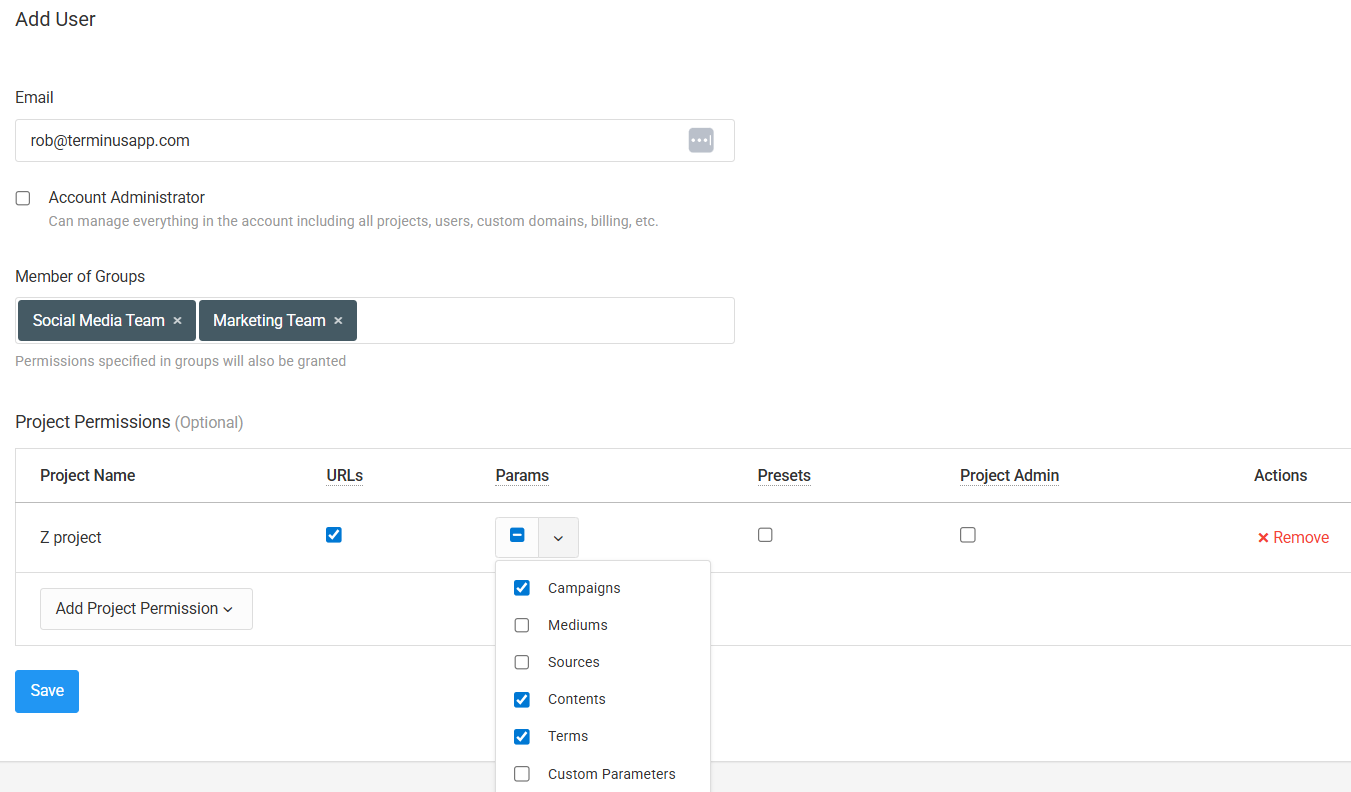Screen dimensions: 1351x792
Task: Click the Custom Parameters label in dropdown
Action: (x=612, y=774)
